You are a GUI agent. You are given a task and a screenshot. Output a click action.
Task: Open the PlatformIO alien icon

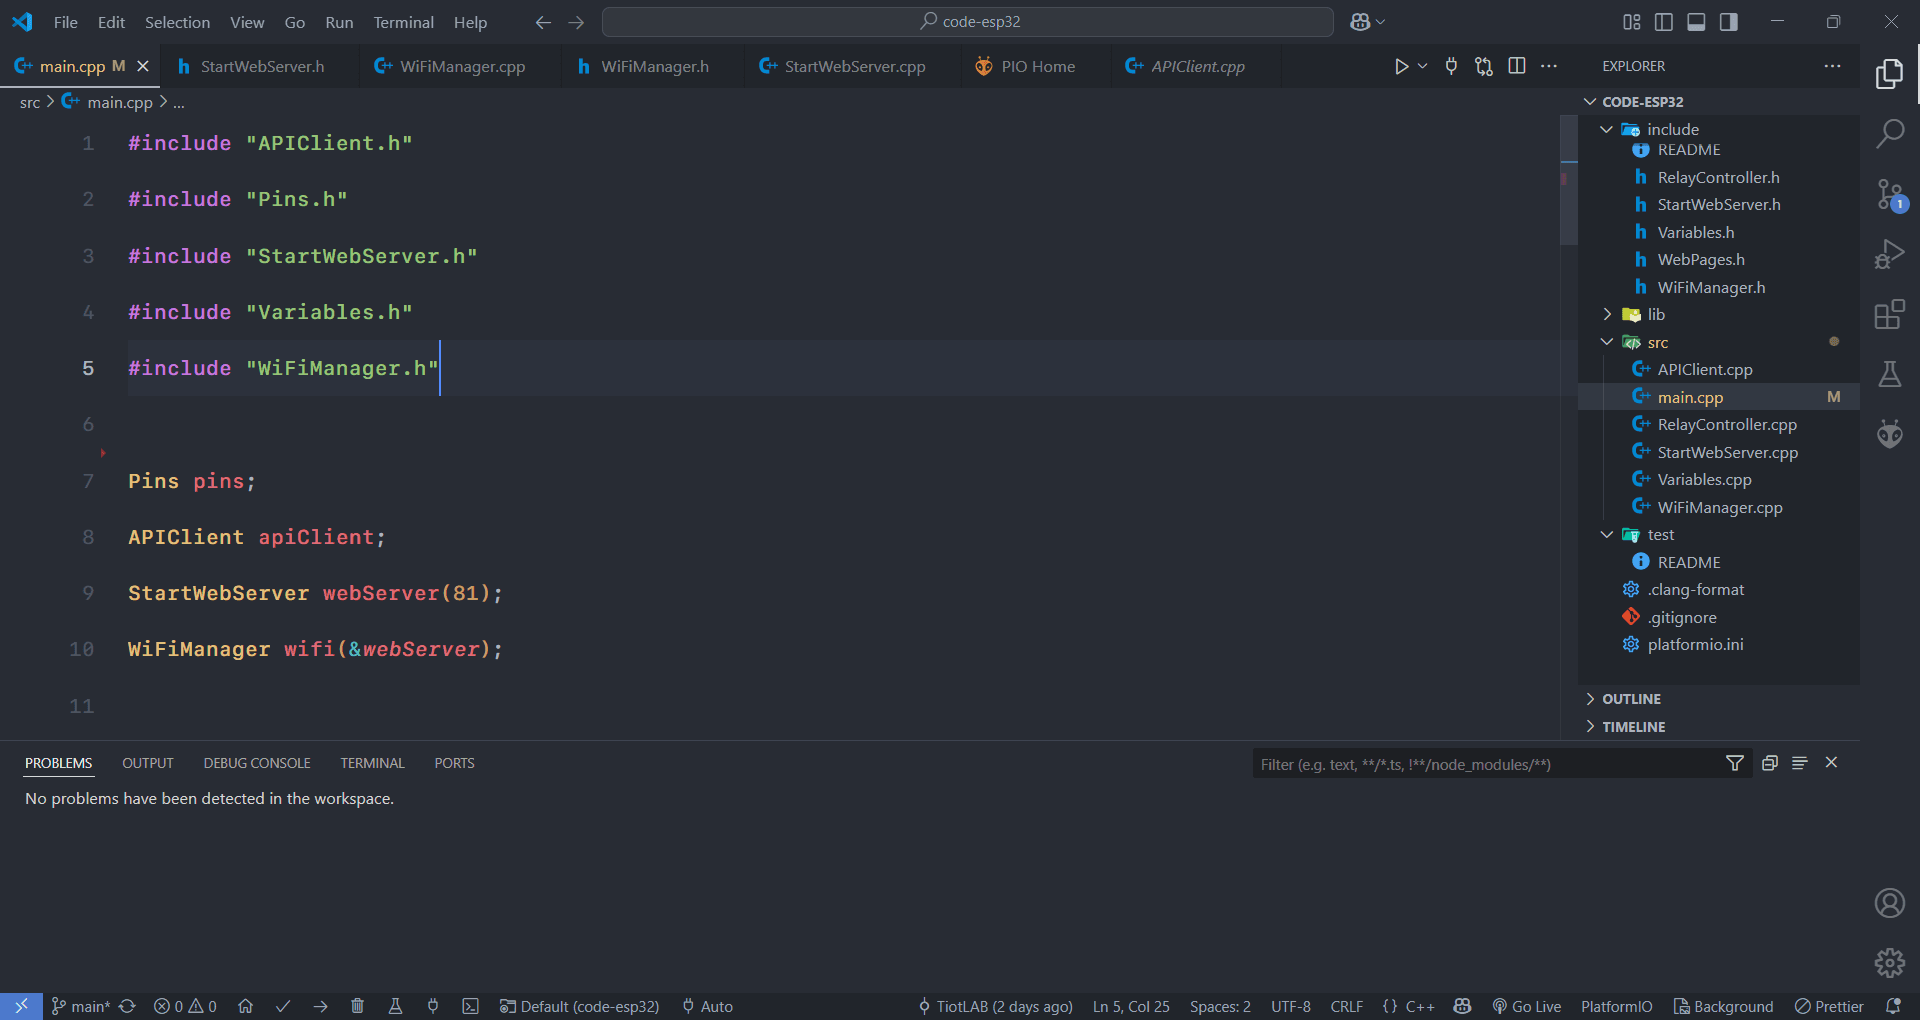pyautogui.click(x=1889, y=434)
